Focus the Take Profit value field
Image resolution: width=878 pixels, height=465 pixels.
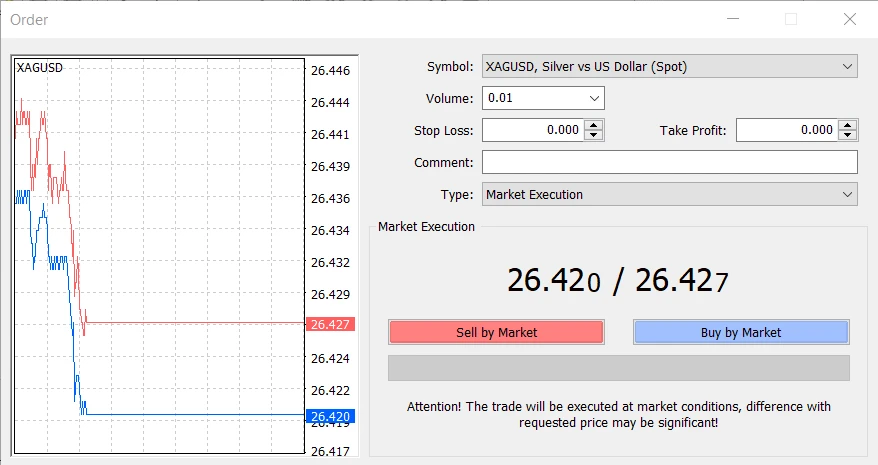coord(786,130)
